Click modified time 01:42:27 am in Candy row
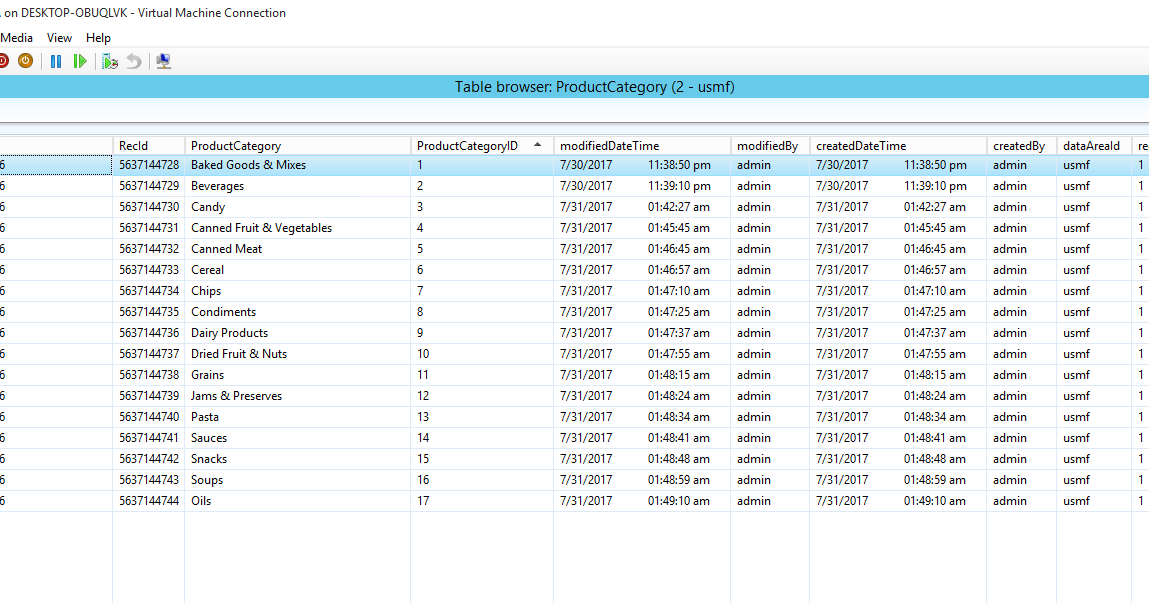The height and width of the screenshot is (603, 1149). point(679,207)
